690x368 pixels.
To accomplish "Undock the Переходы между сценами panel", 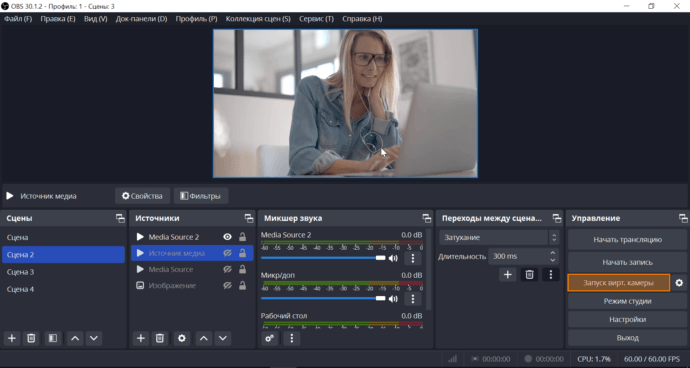I will click(557, 218).
